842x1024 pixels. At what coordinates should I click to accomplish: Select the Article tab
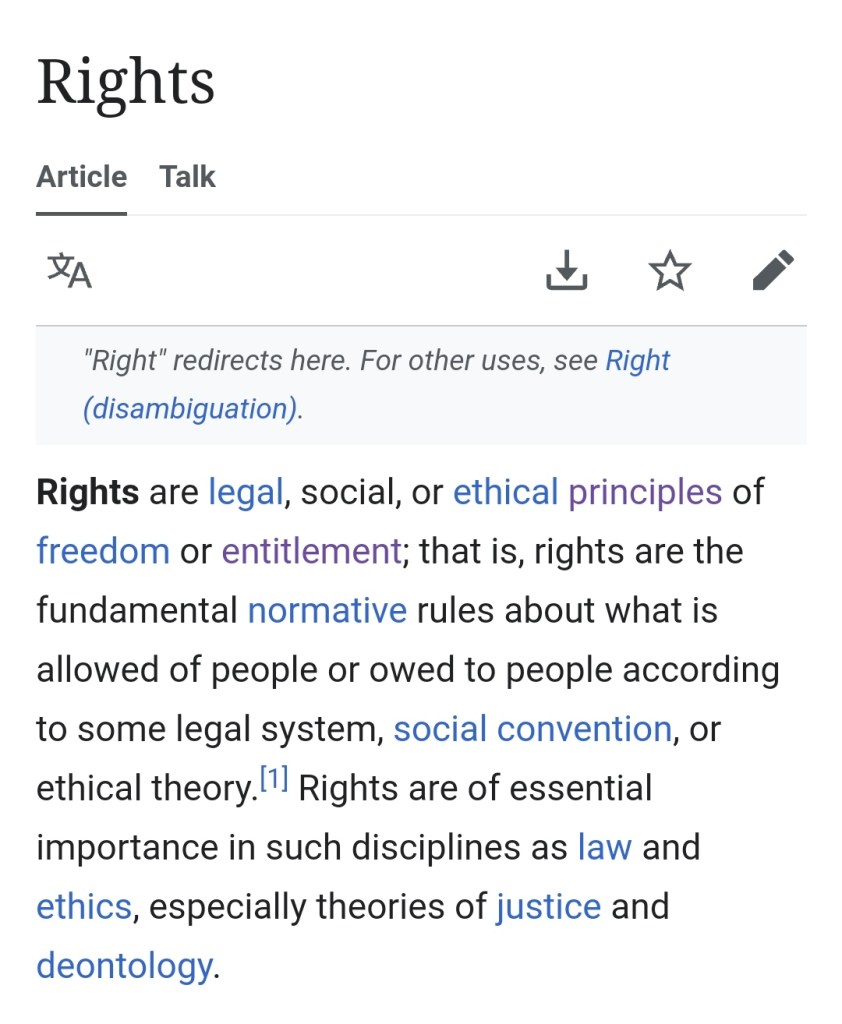(81, 177)
